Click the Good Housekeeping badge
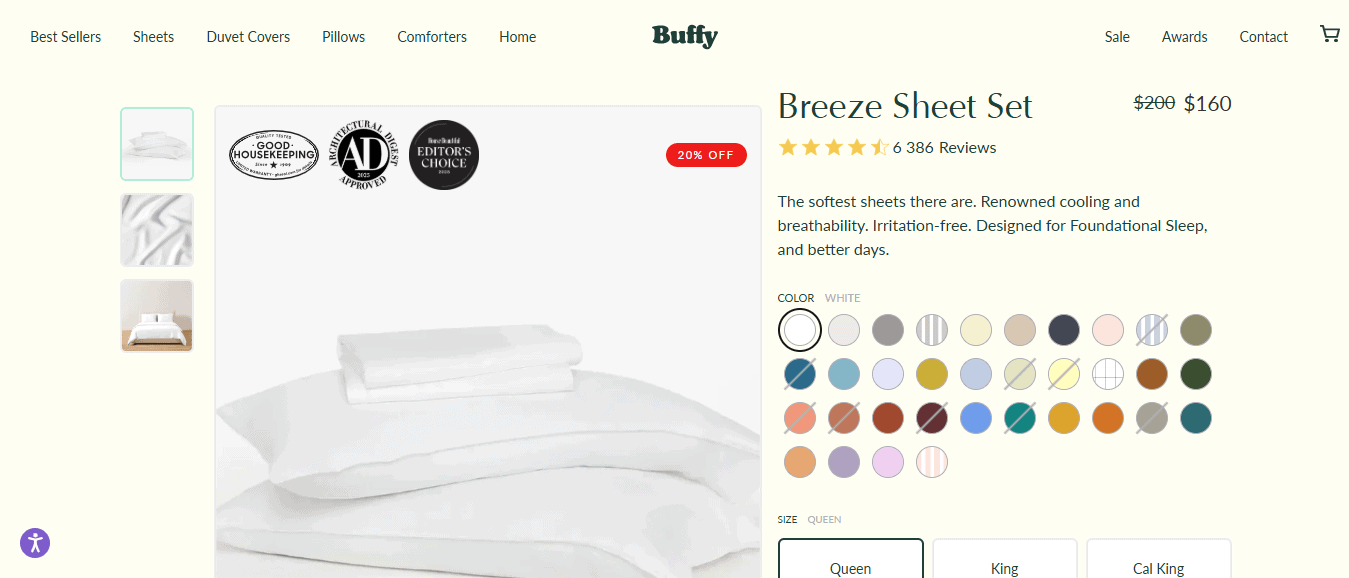The image size is (1349, 578). coord(274,153)
